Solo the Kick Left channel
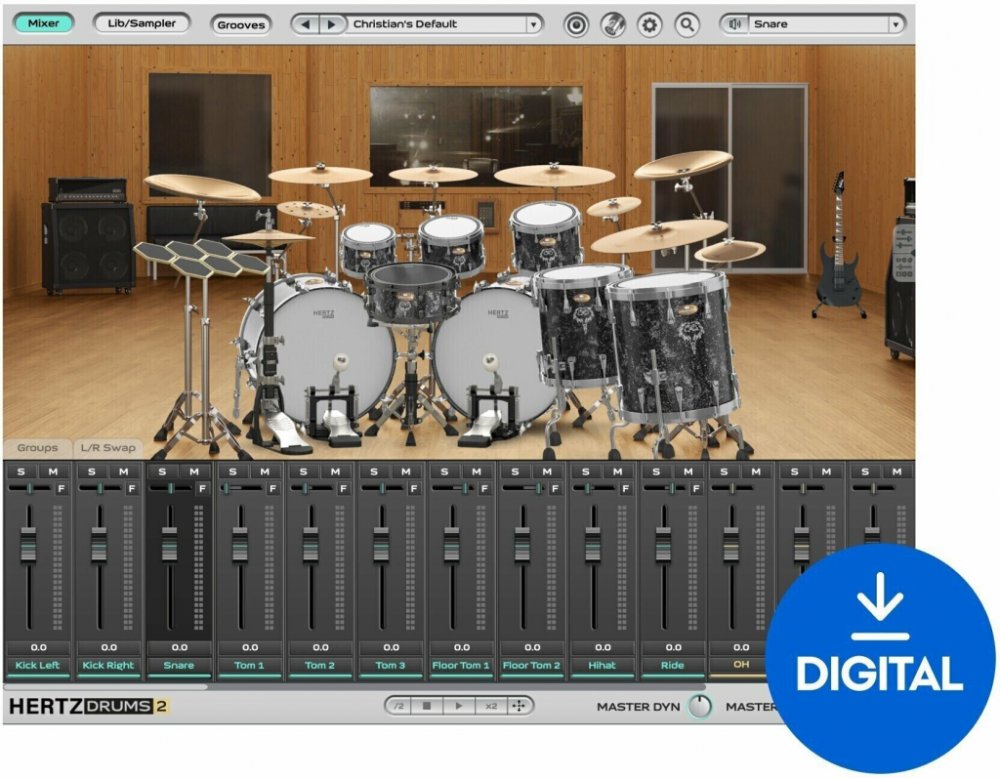 click(x=21, y=471)
